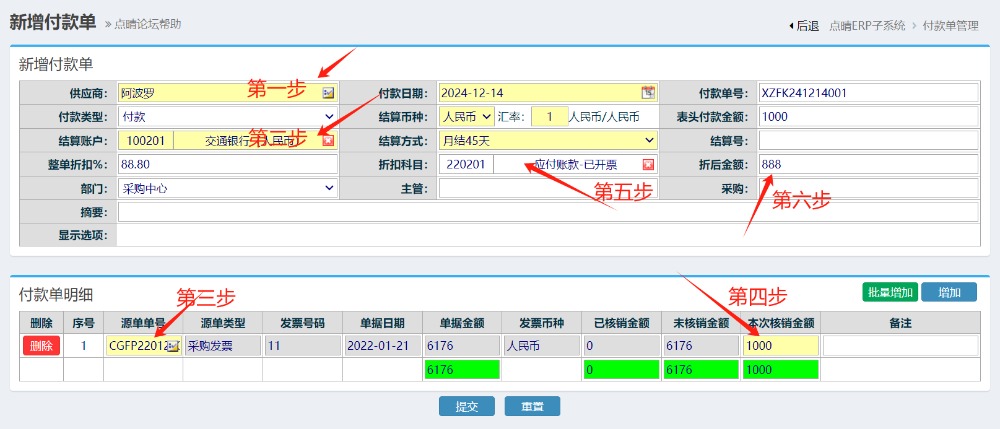Click the 源单单号 column header
The width and height of the screenshot is (1000, 429).
(x=143, y=323)
